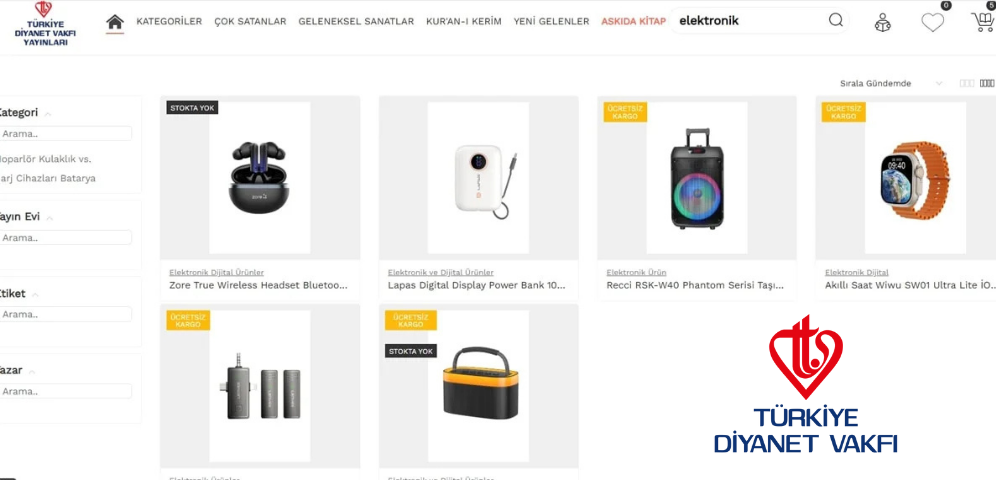996x480 pixels.
Task: Open Recci RSK-W40 Phantom product link
Action: (695, 285)
